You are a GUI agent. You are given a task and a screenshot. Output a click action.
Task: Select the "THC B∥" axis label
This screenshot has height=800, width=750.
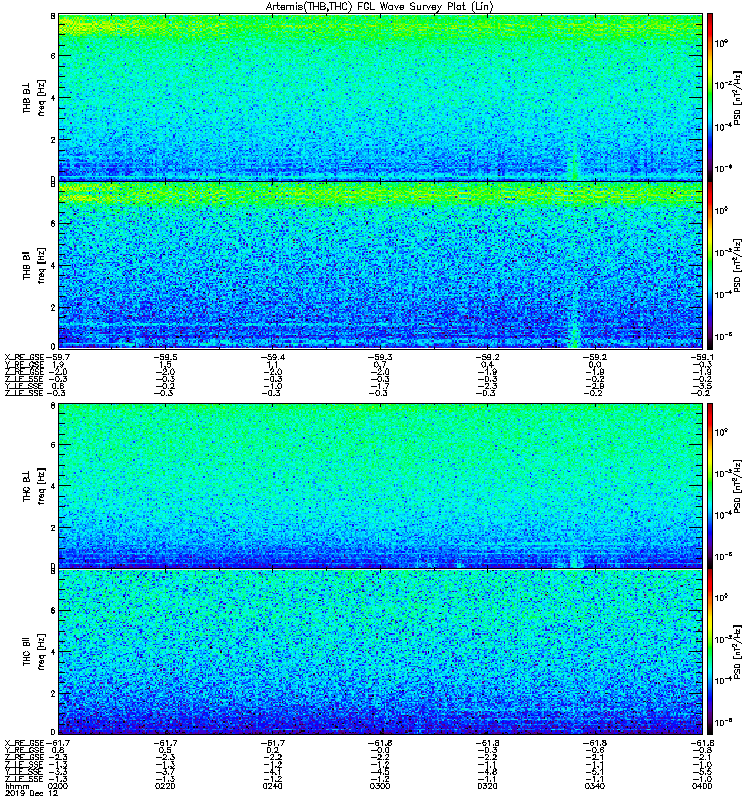(x=27, y=651)
